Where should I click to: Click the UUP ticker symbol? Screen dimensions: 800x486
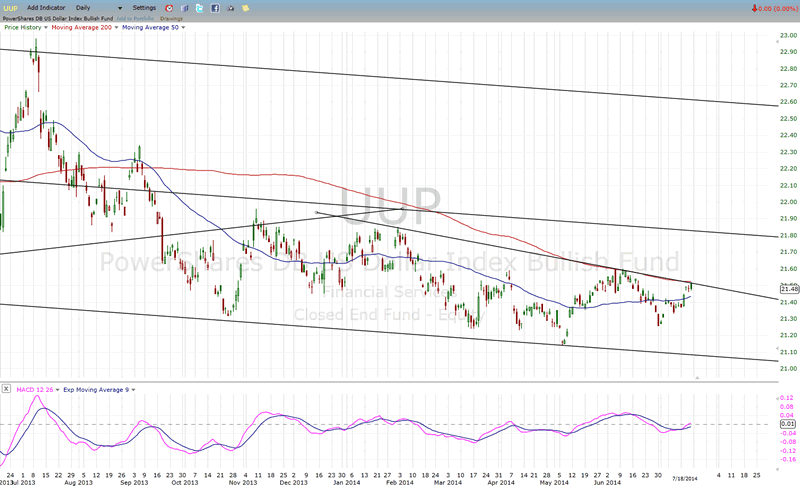(10, 8)
